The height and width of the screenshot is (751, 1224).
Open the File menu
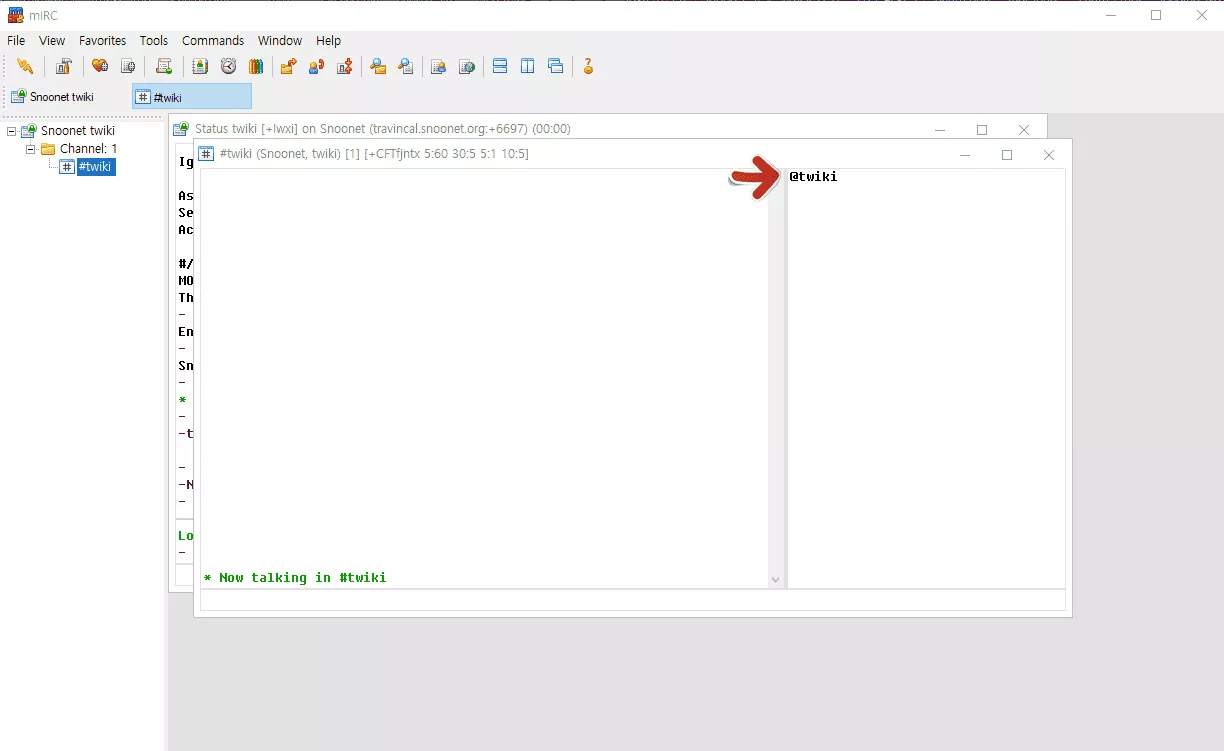(16, 41)
